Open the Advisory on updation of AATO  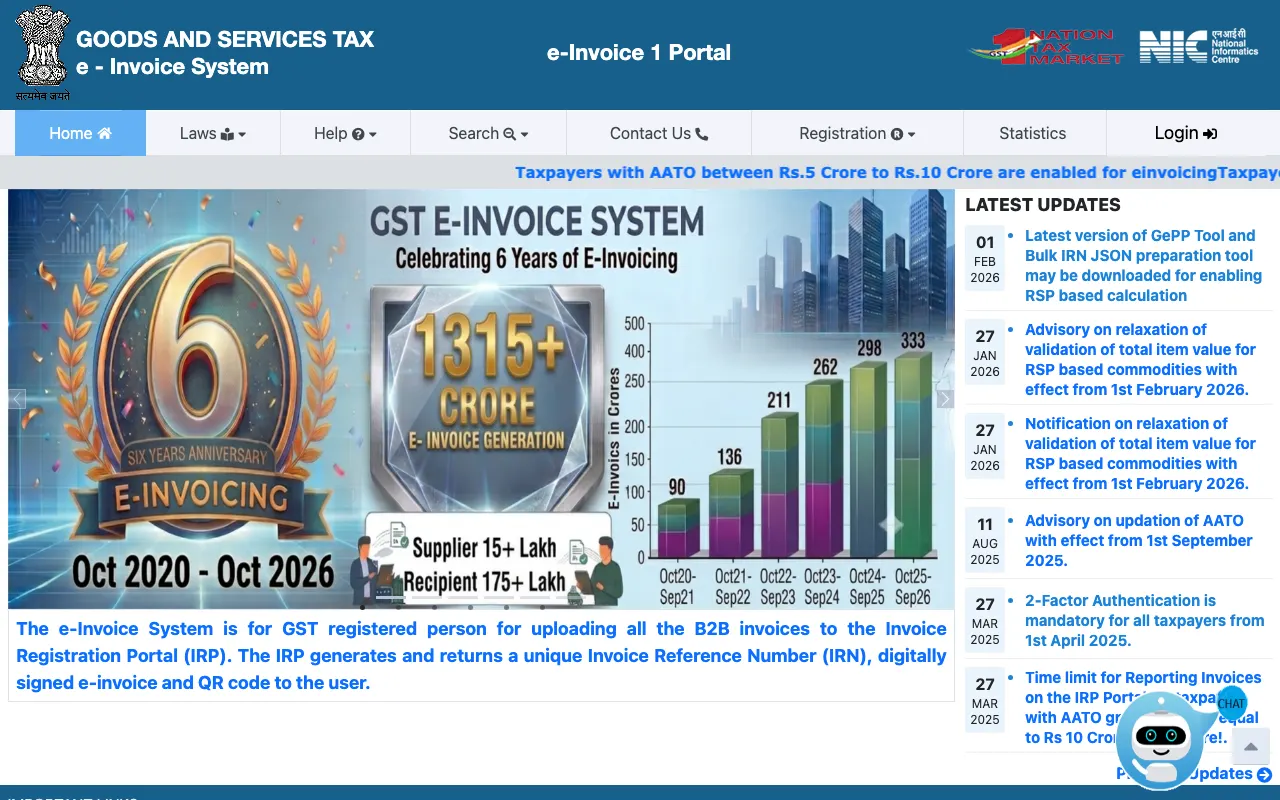click(1138, 541)
